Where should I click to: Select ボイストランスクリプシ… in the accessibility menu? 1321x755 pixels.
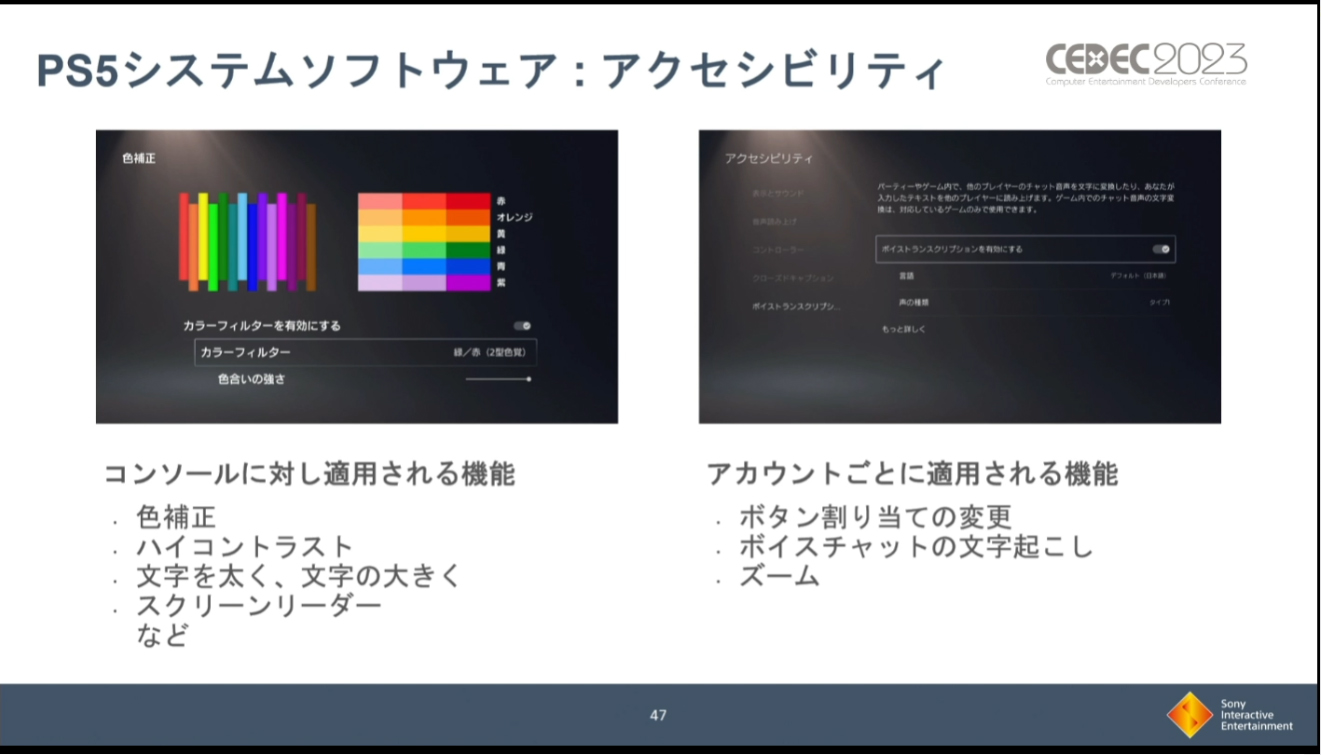click(796, 306)
